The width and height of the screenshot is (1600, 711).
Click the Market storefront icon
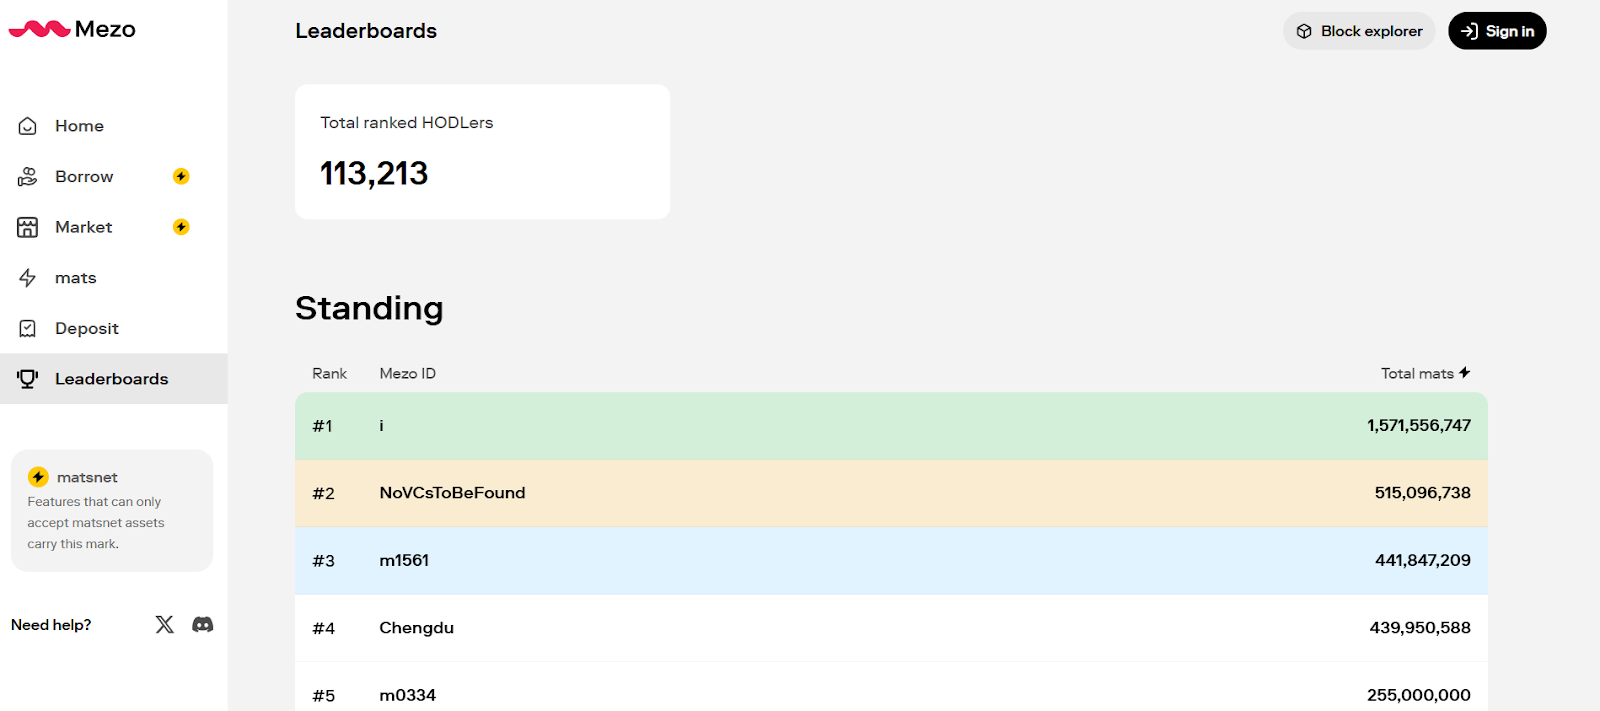tap(28, 227)
